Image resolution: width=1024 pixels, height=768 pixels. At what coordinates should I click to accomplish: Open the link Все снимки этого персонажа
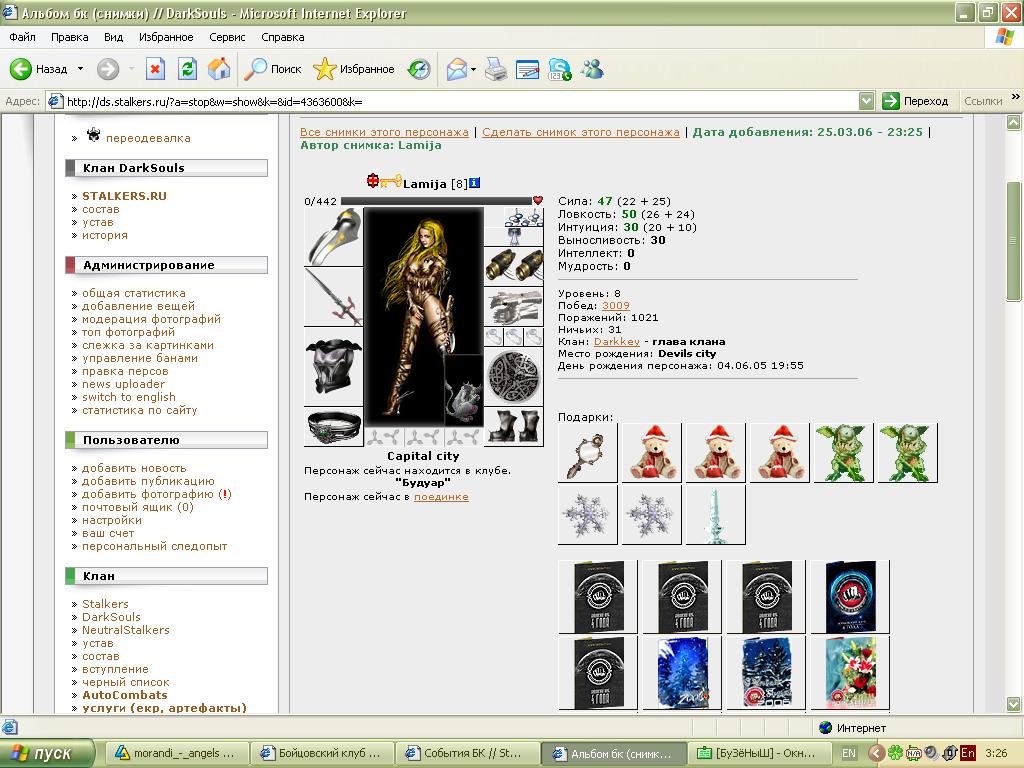click(384, 132)
